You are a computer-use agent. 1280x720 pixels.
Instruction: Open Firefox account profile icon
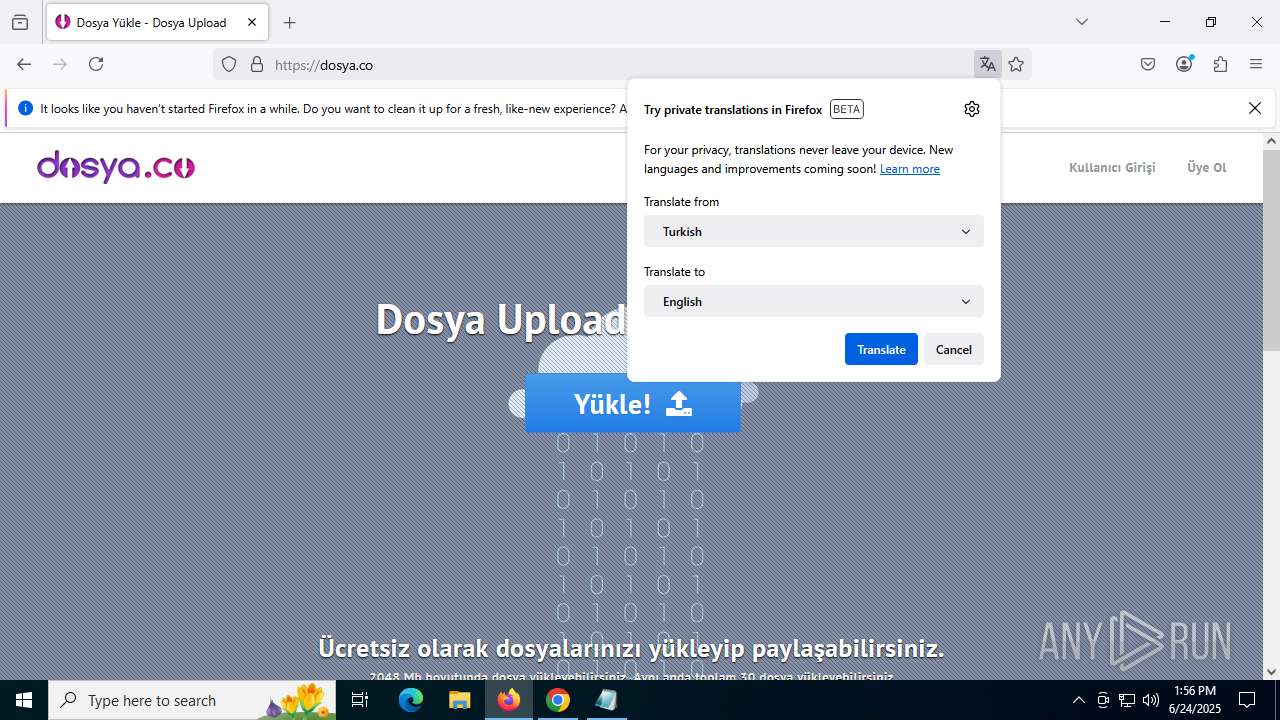1184,64
